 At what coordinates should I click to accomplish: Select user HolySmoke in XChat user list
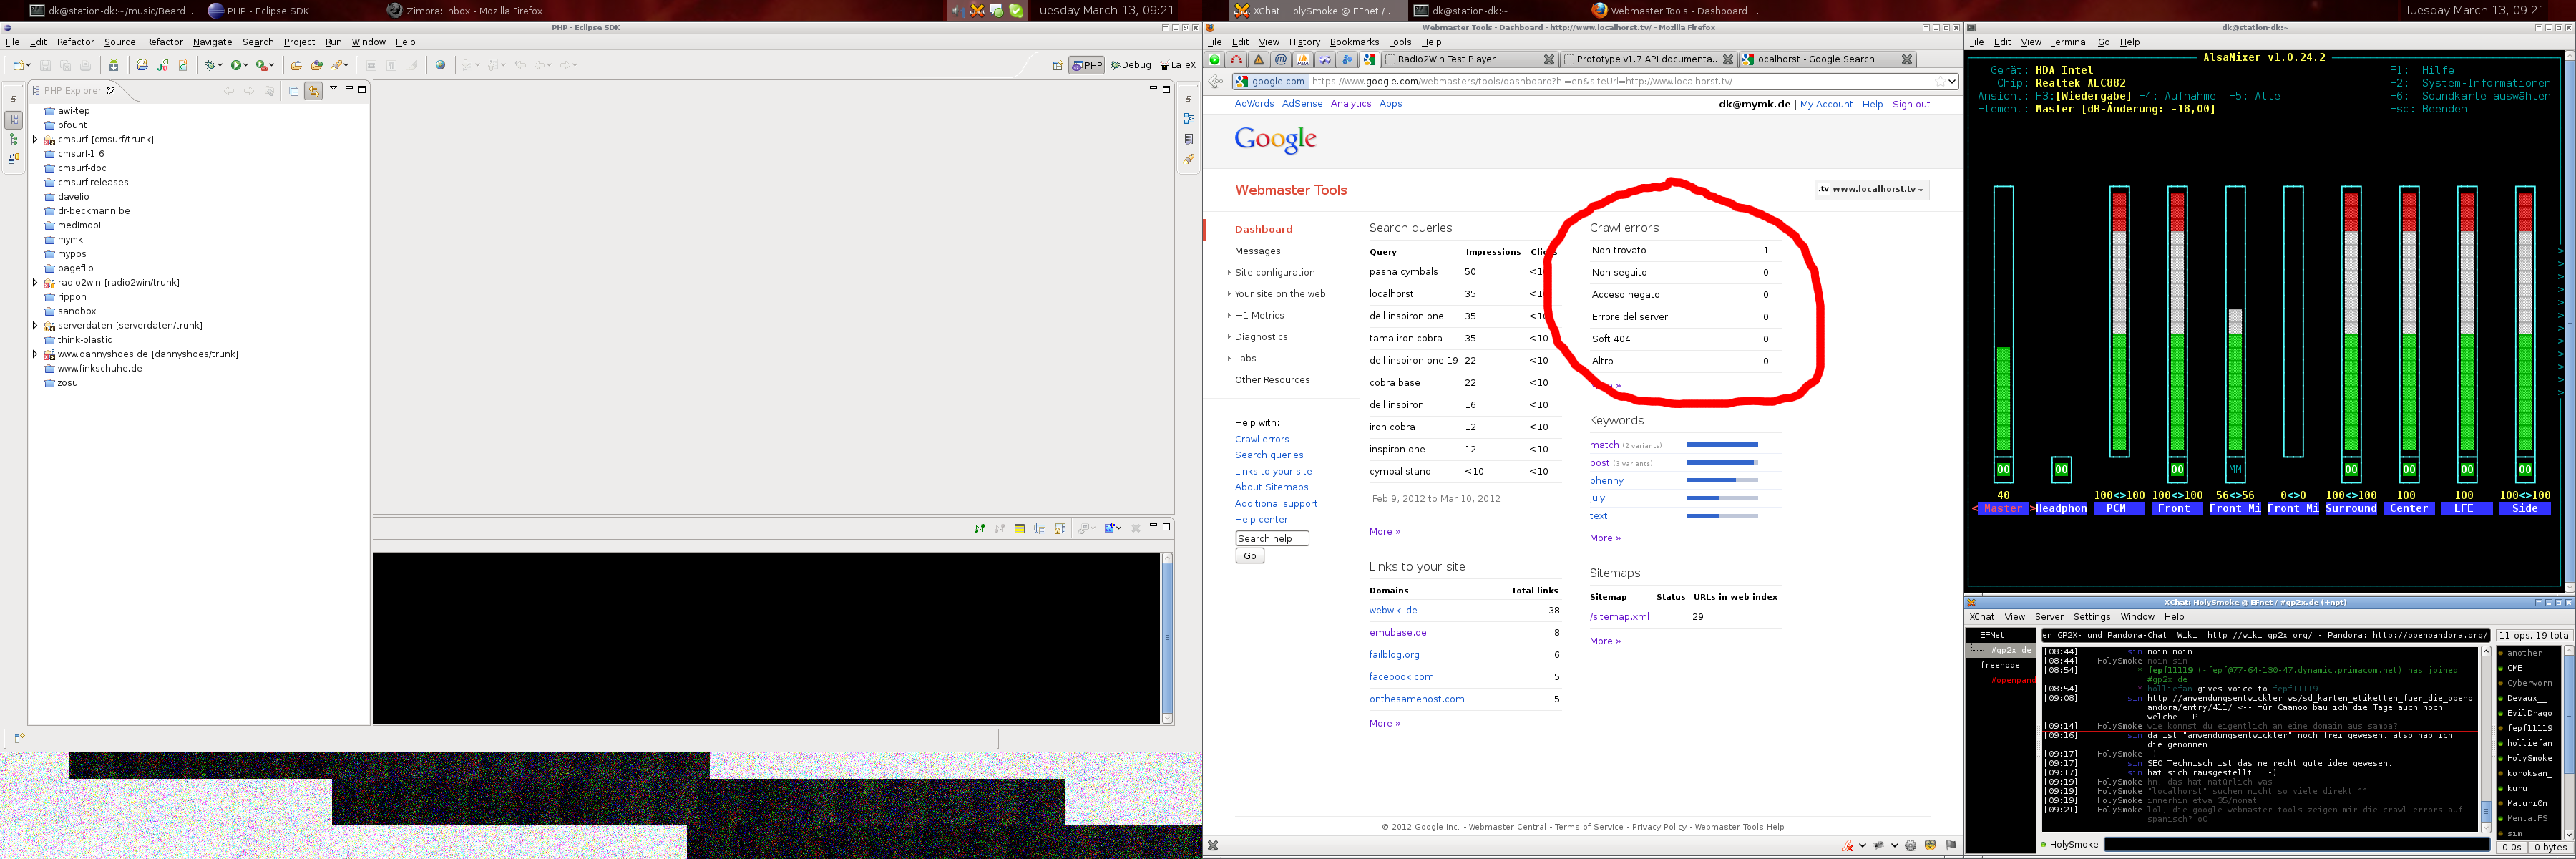coord(2529,758)
